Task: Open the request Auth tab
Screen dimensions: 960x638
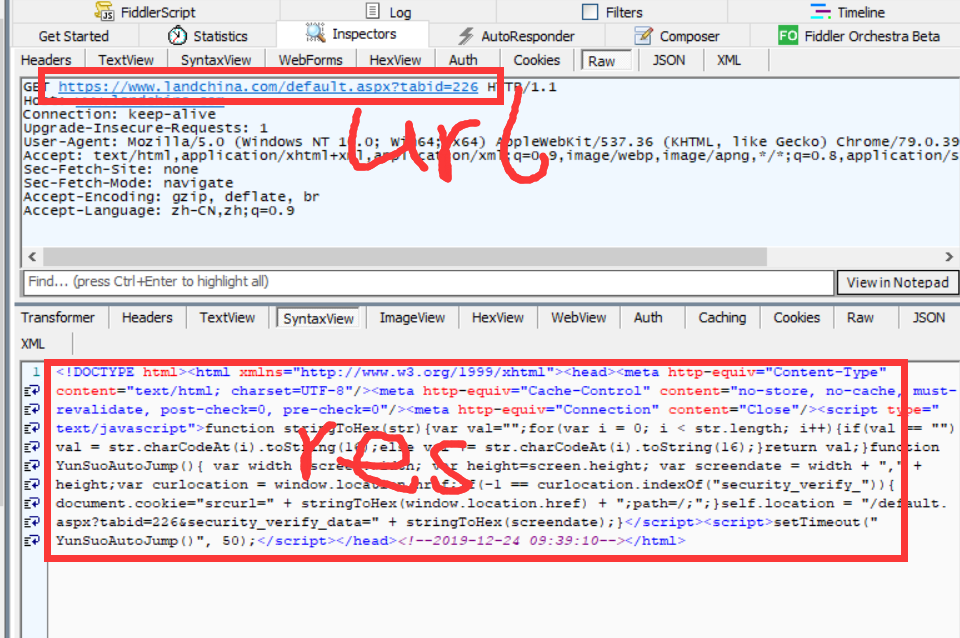Action: [463, 60]
